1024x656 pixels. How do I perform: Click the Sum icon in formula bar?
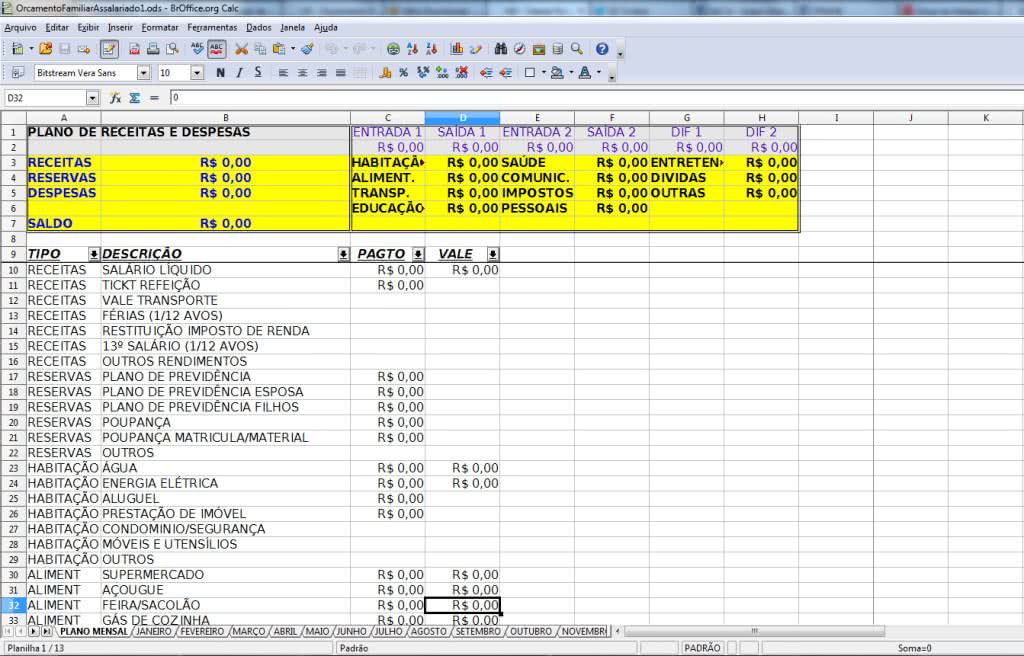[x=135, y=98]
